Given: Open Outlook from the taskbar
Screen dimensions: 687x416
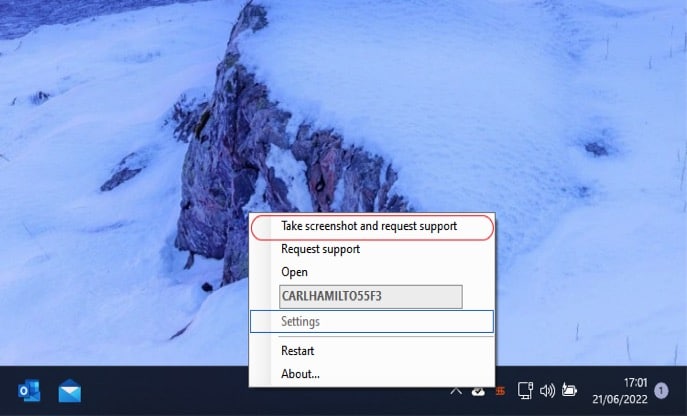Looking at the screenshot, I should point(27,390).
